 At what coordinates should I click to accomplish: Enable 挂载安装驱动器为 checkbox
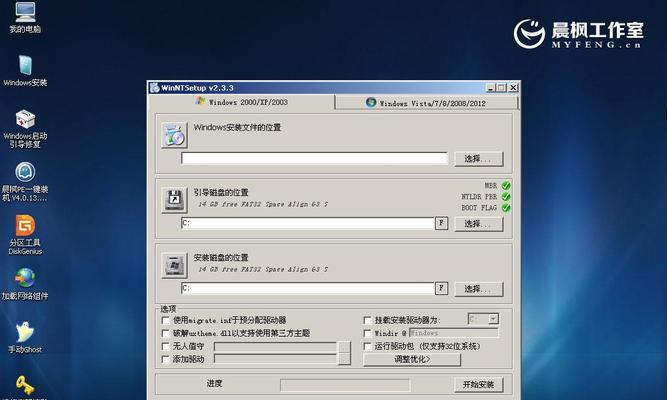pos(368,320)
